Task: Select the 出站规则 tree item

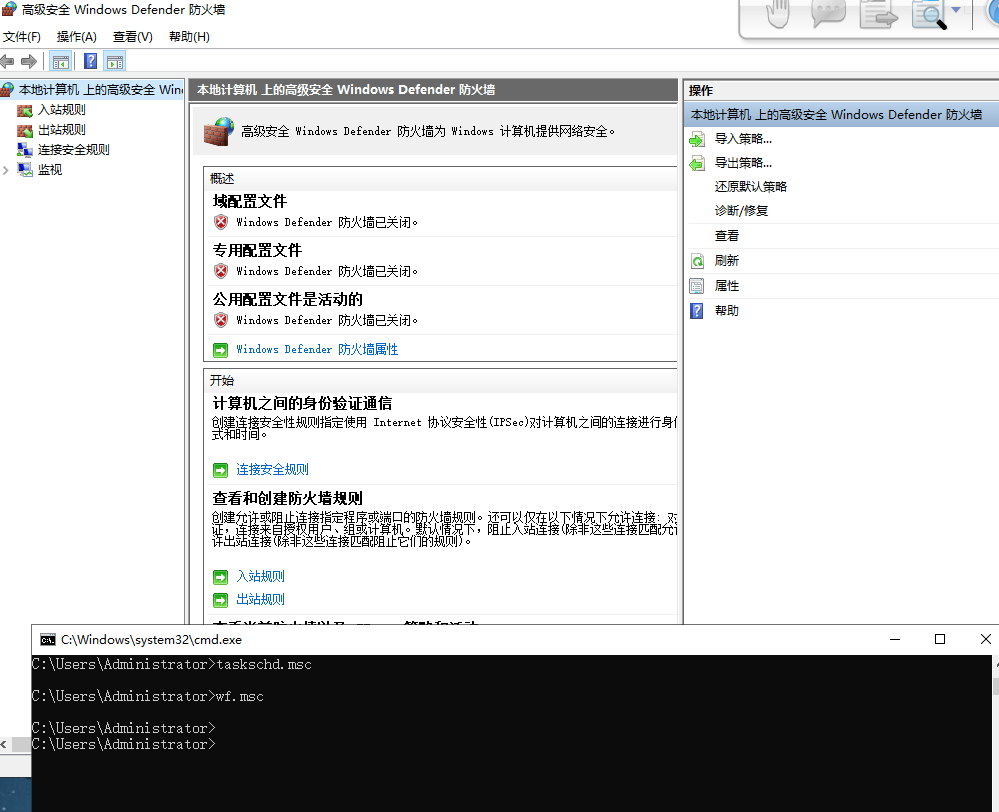Action: point(61,129)
